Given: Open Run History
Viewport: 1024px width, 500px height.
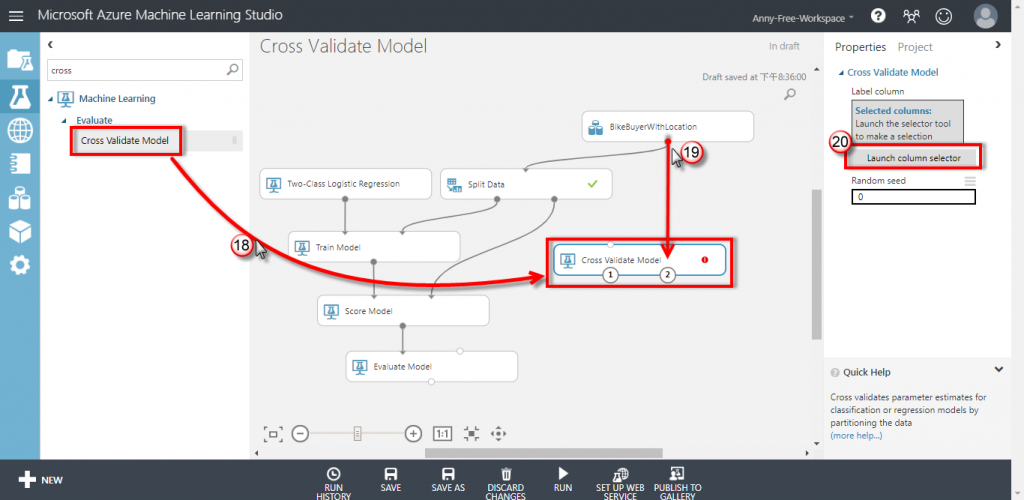Looking at the screenshot, I should point(333,482).
